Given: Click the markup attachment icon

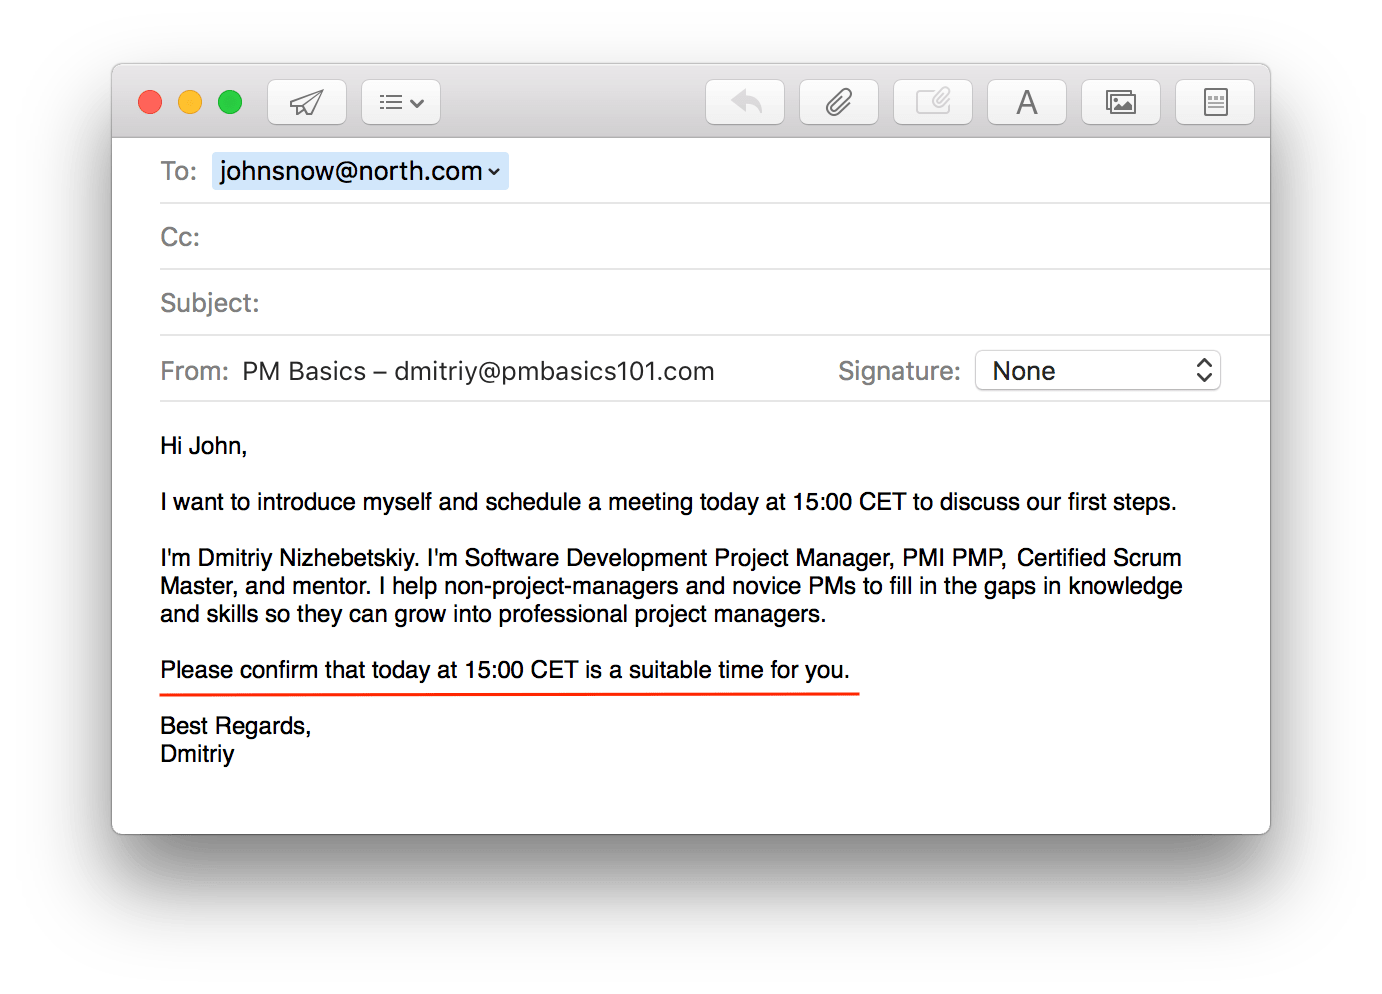Looking at the screenshot, I should pos(933,102).
